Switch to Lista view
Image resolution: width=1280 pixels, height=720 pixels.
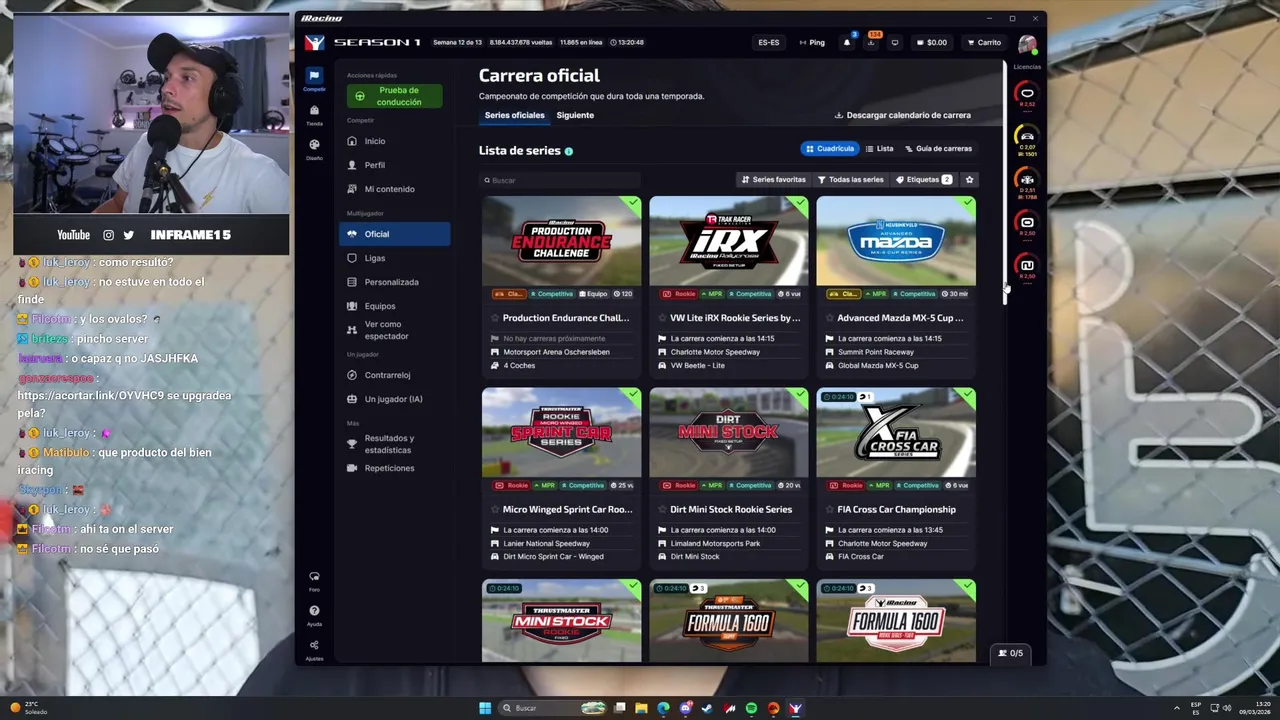(x=880, y=148)
